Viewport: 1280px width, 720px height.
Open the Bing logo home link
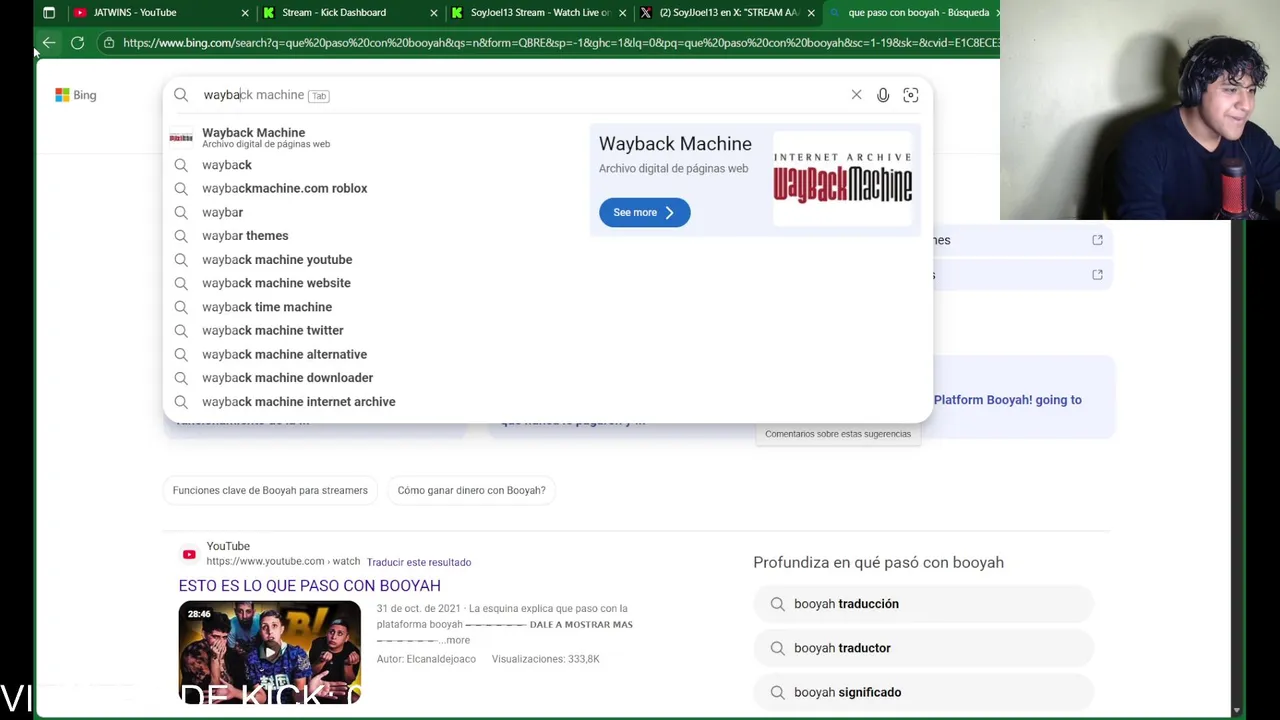click(76, 95)
